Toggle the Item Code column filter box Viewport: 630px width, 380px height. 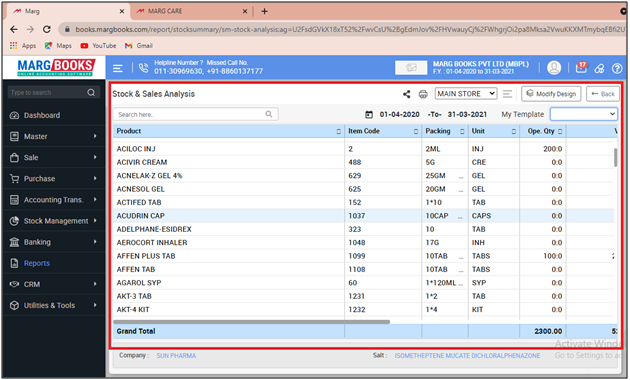coord(416,131)
